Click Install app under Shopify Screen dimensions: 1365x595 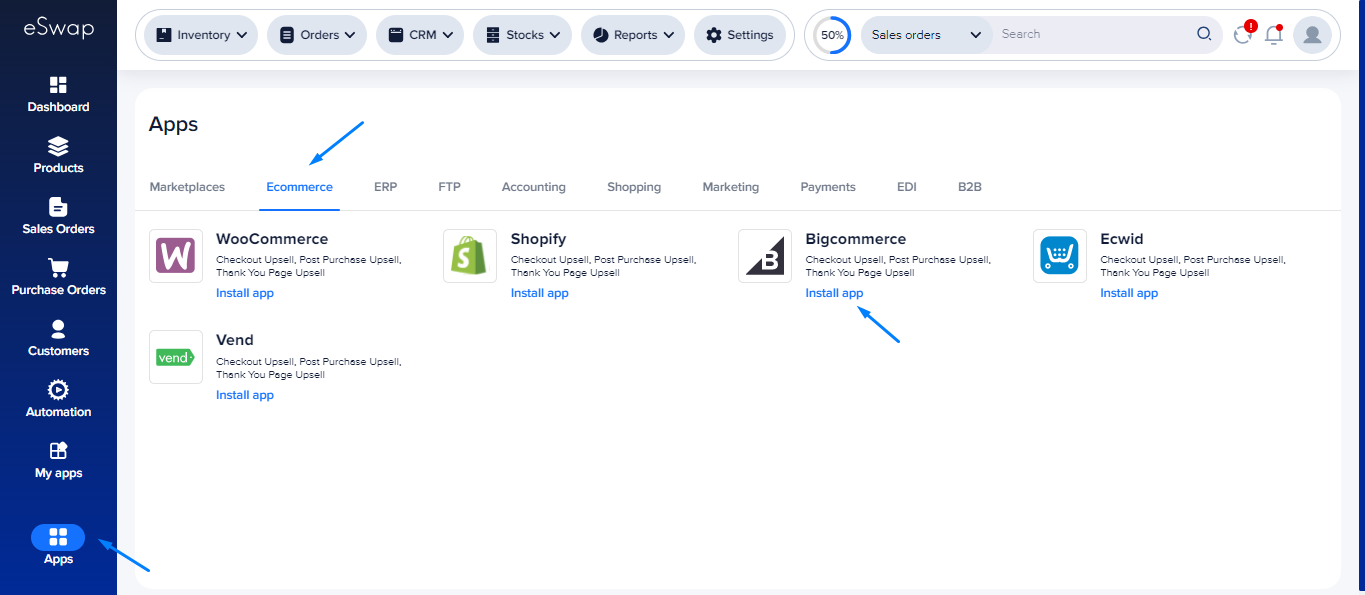539,293
